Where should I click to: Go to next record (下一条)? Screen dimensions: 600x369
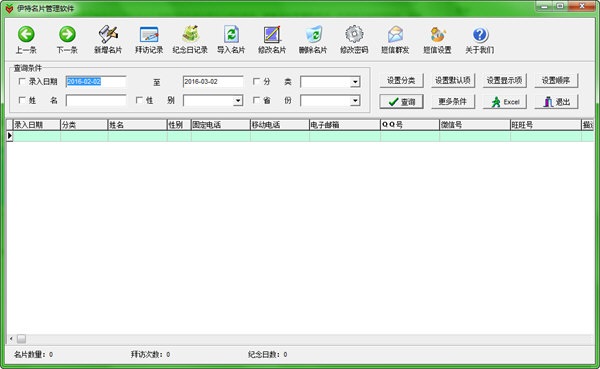tap(67, 40)
